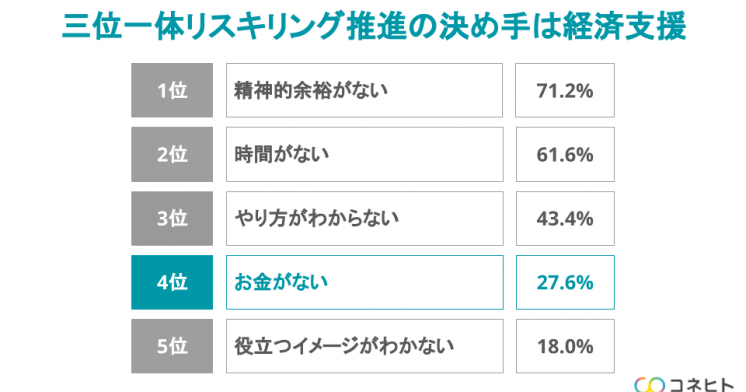746x392 pixels.
Task: Click the title 三位一体リスキリング推進の決め手は経済支援
Action: 374,26
